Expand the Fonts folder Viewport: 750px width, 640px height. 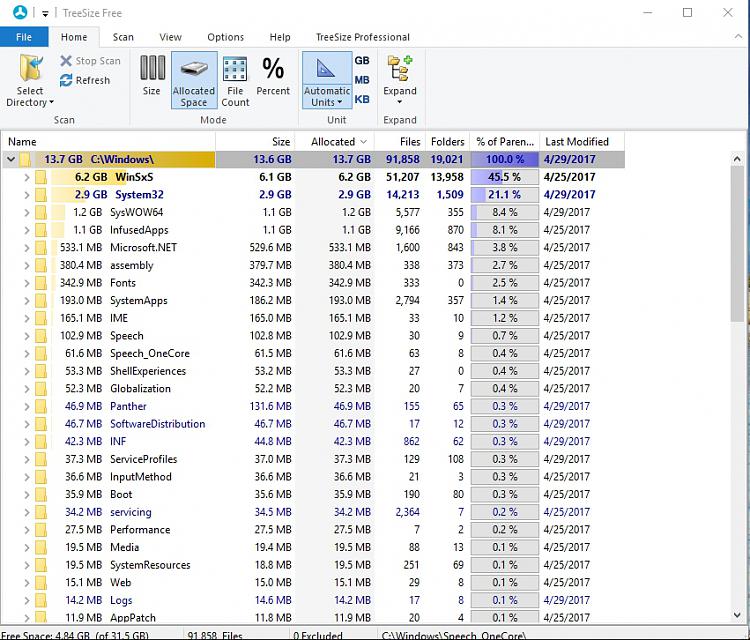tap(27, 284)
